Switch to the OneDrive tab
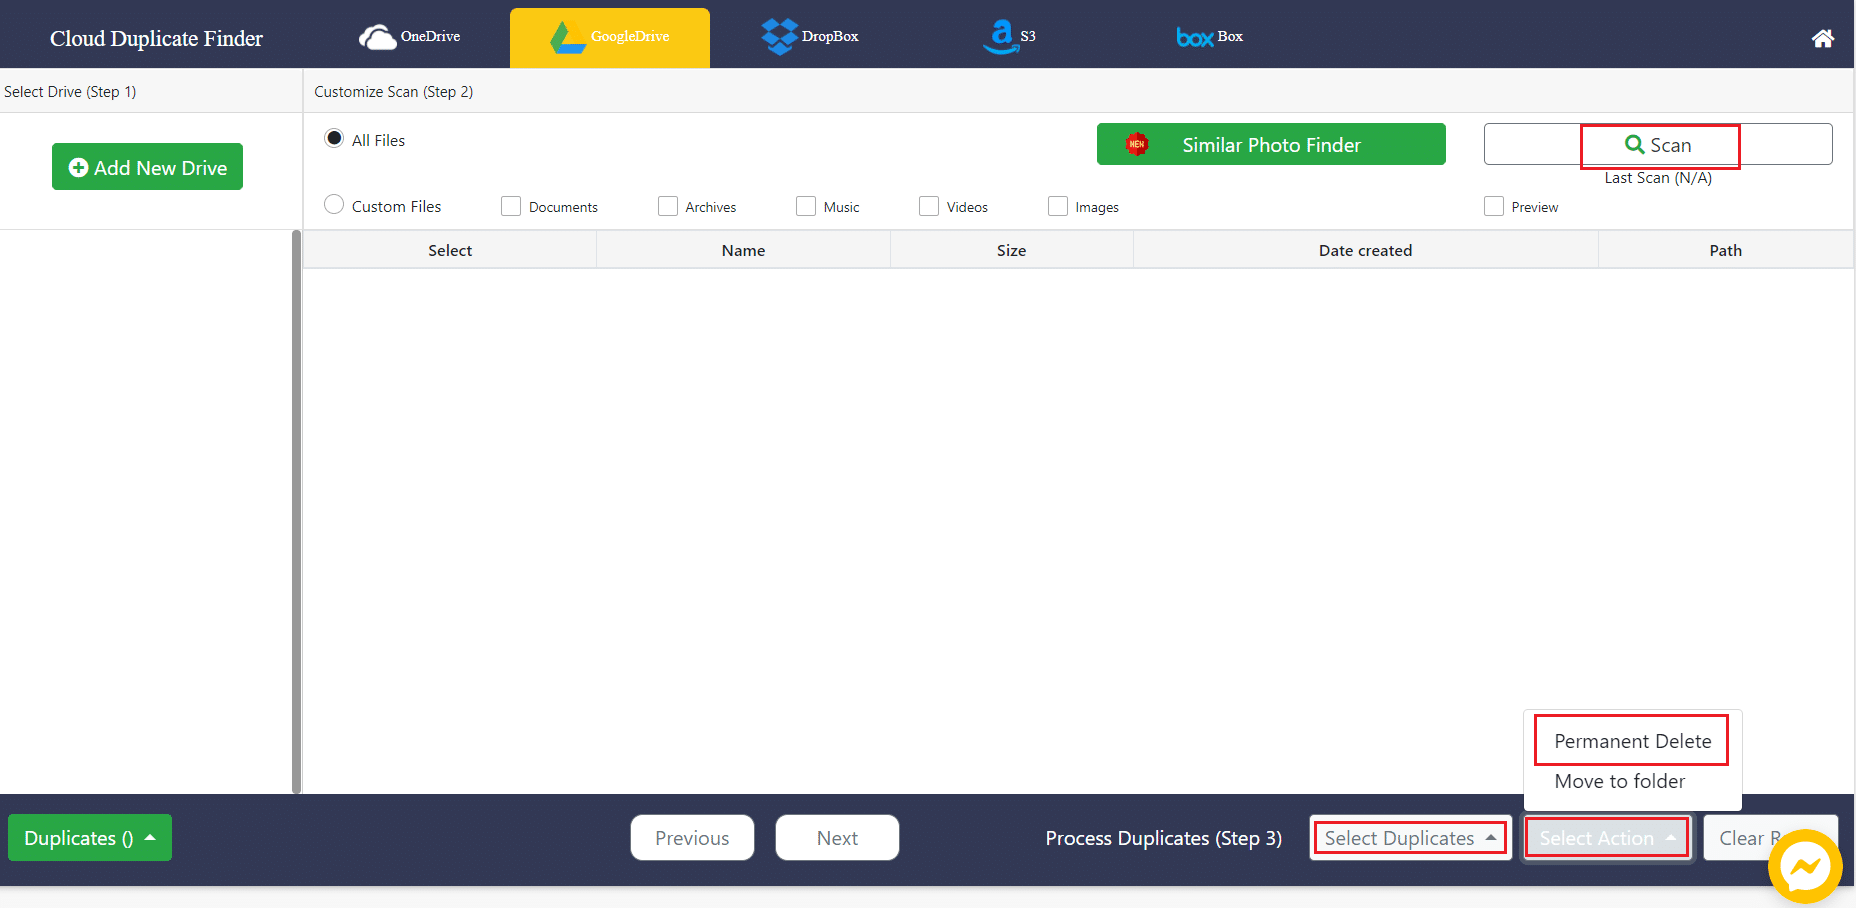This screenshot has width=1856, height=908. click(x=410, y=37)
